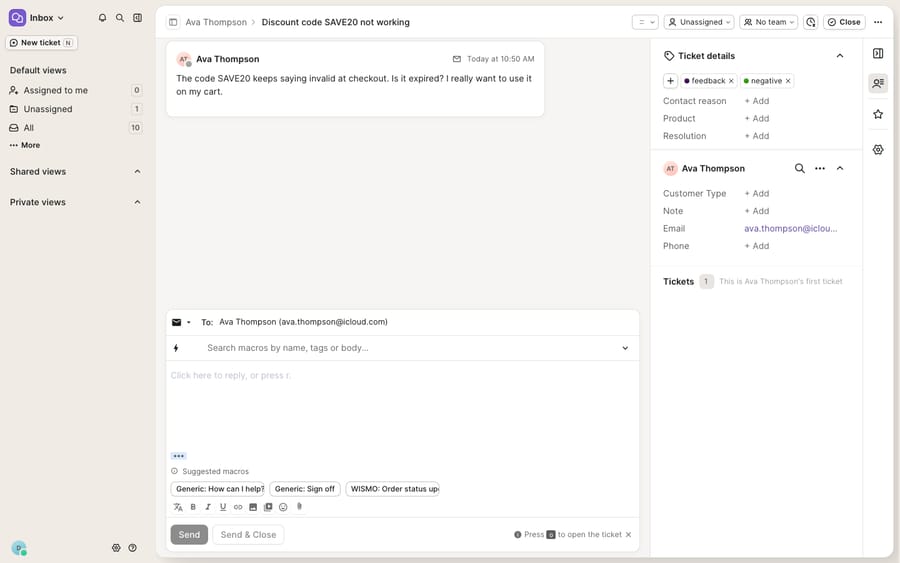Toggle bold formatting
This screenshot has height=563, width=900.
(x=193, y=507)
